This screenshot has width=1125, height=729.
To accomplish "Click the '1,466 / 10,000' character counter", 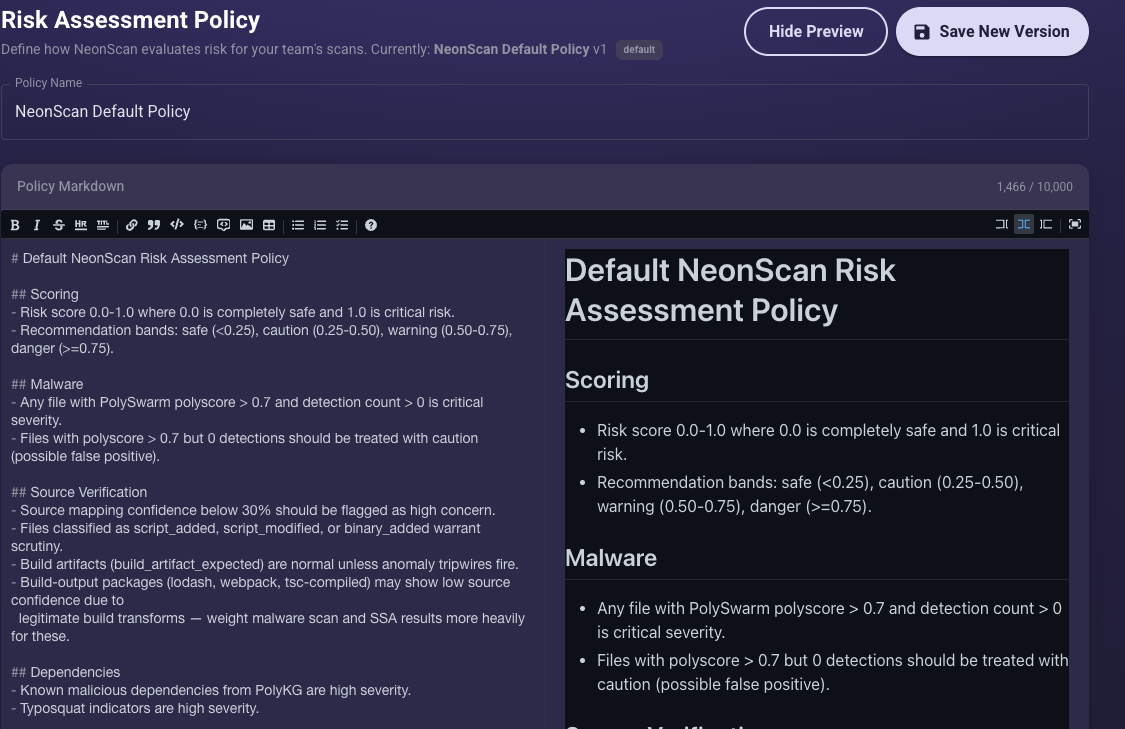I will (1035, 187).
